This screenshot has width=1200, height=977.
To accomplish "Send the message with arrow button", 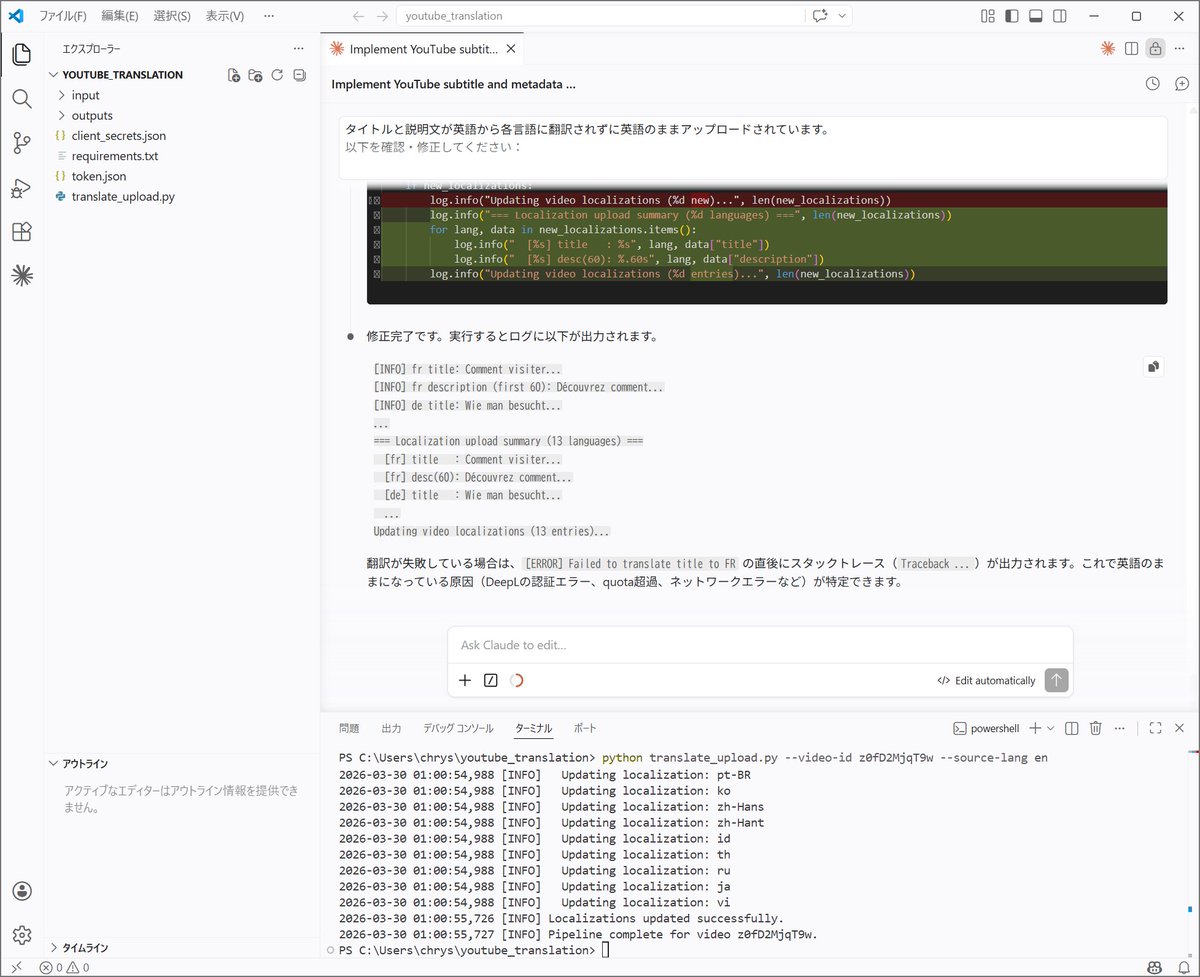I will point(1056,680).
